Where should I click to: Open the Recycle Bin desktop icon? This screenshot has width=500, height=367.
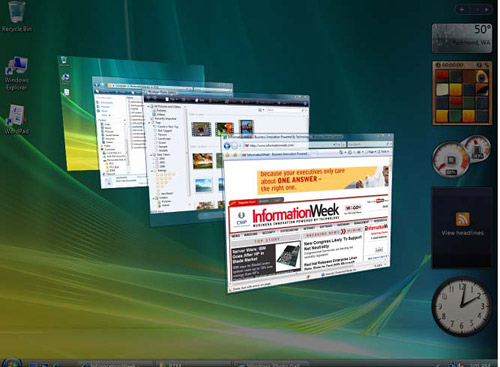tap(16, 17)
